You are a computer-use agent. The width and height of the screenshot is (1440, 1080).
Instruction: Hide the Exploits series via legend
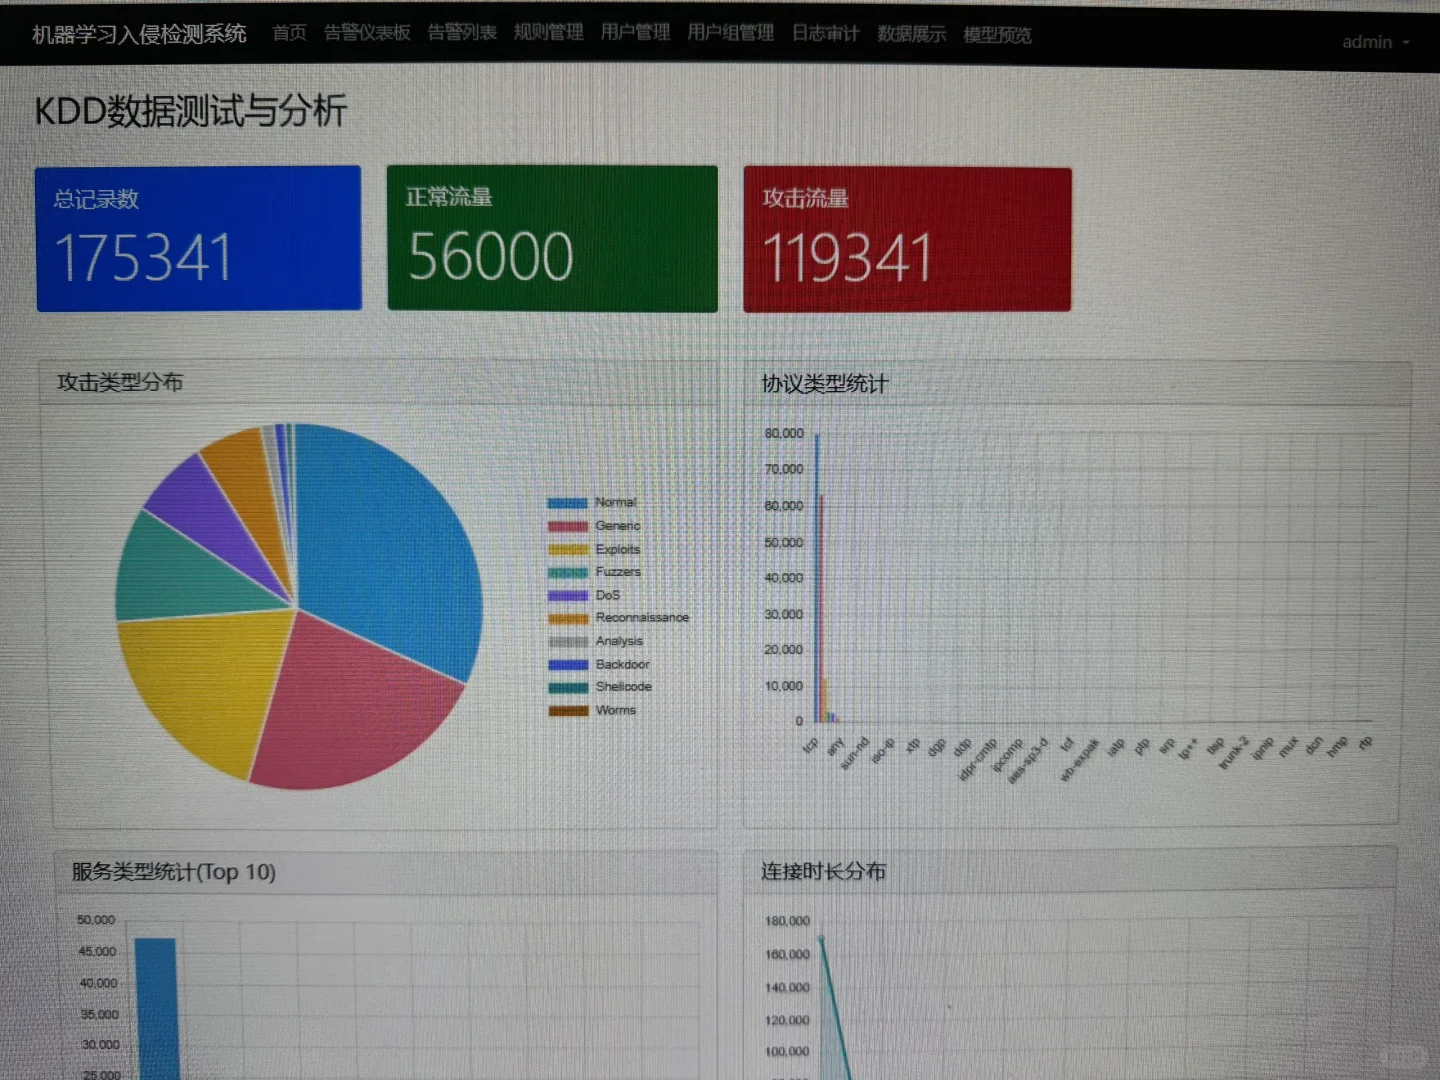click(594, 549)
